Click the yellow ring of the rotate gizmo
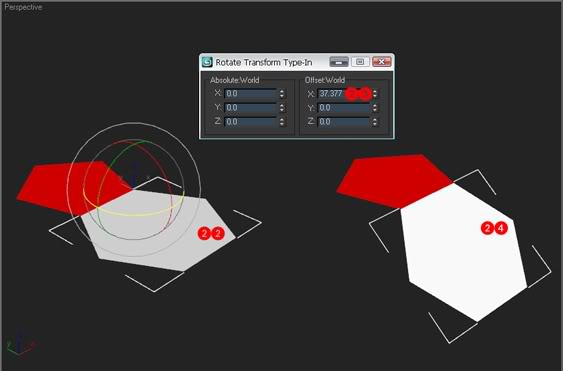 point(136,215)
